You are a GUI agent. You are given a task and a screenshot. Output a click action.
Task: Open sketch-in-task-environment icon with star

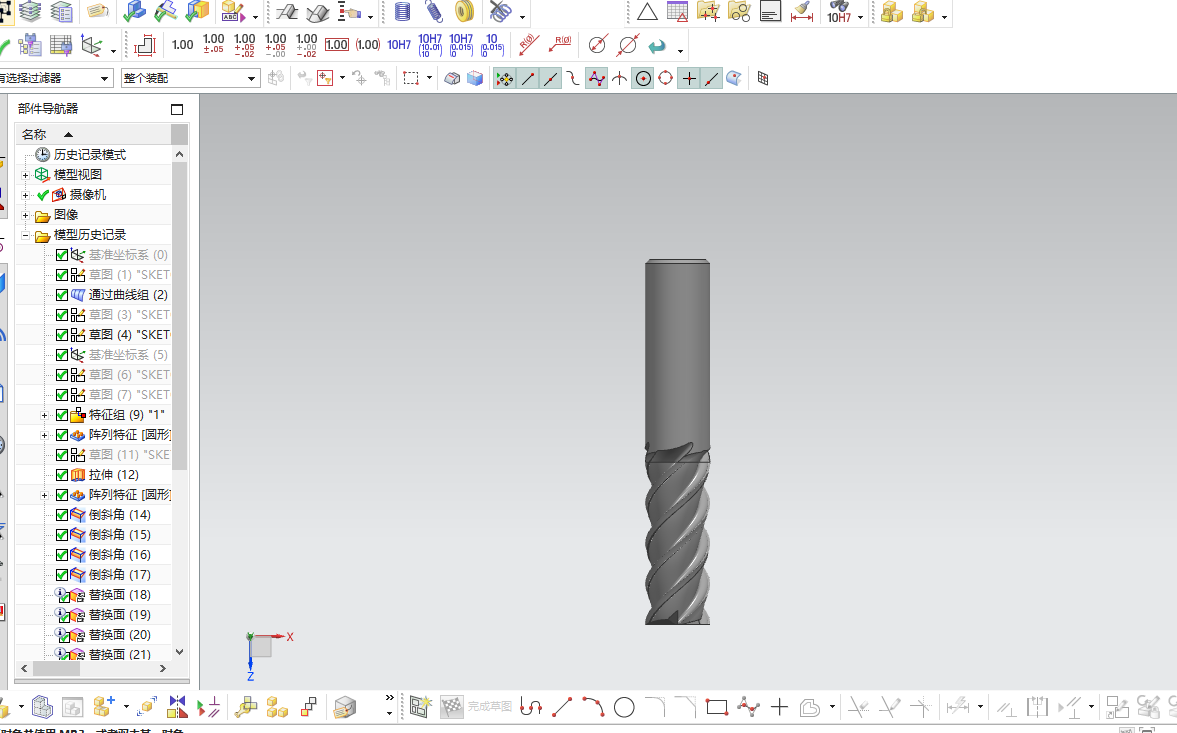pos(420,707)
